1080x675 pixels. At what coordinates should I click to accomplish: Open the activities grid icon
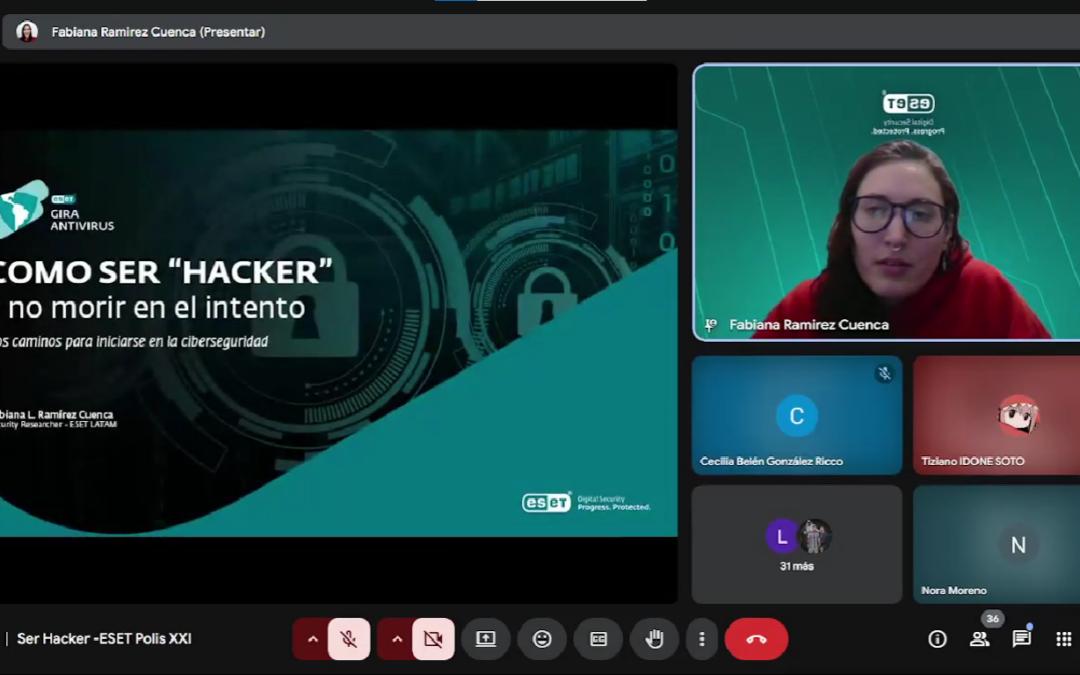coord(1063,639)
